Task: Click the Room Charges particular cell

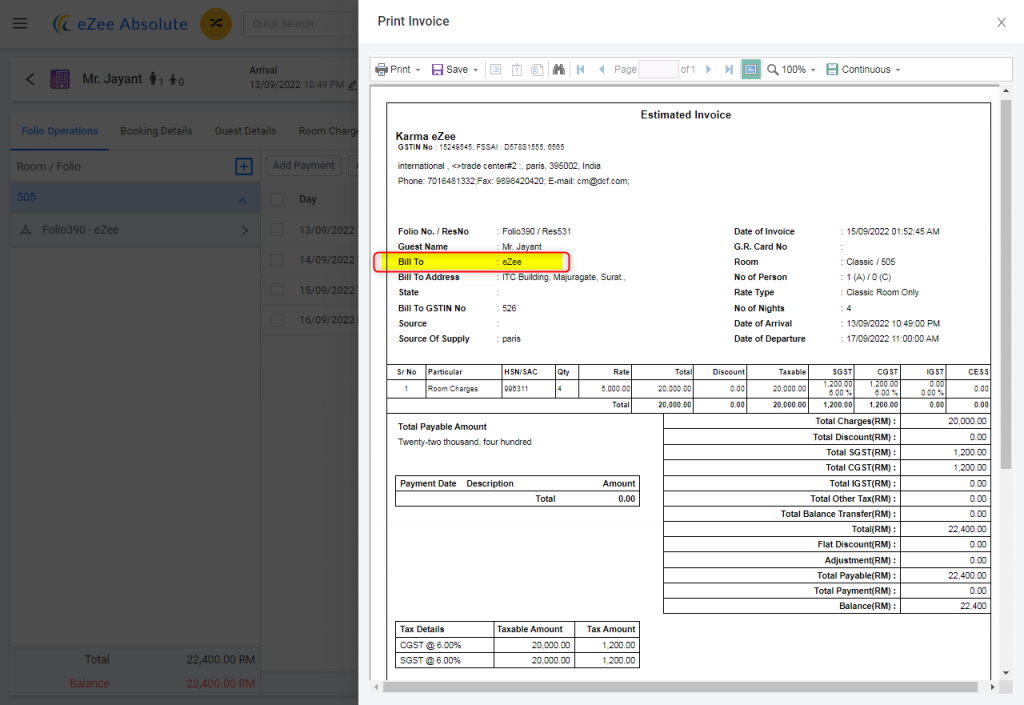Action: tap(463, 388)
